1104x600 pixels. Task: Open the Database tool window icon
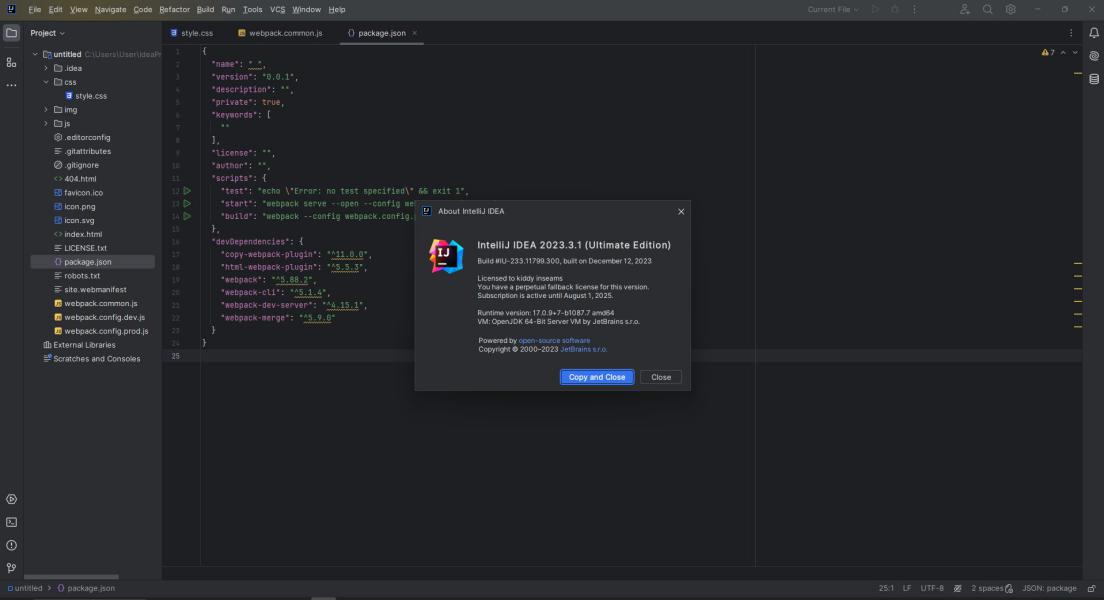pyautogui.click(x=1093, y=79)
